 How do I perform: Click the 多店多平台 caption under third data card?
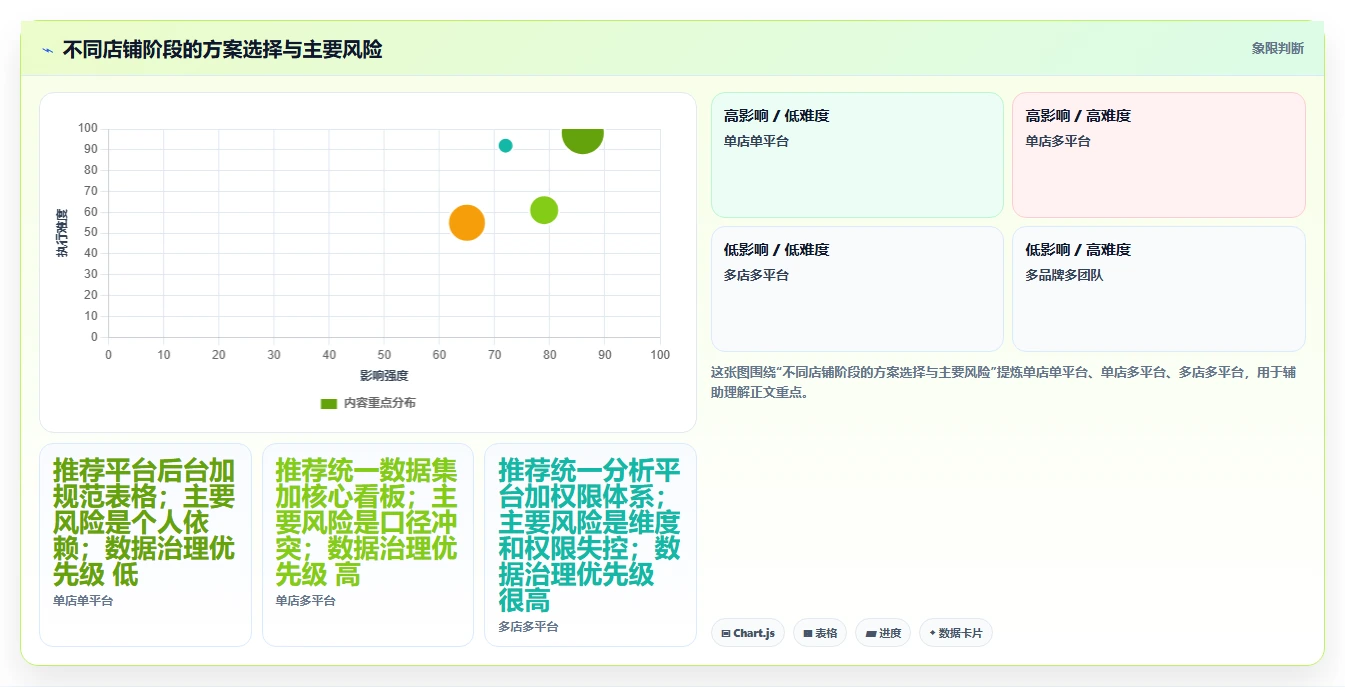pyautogui.click(x=528, y=627)
